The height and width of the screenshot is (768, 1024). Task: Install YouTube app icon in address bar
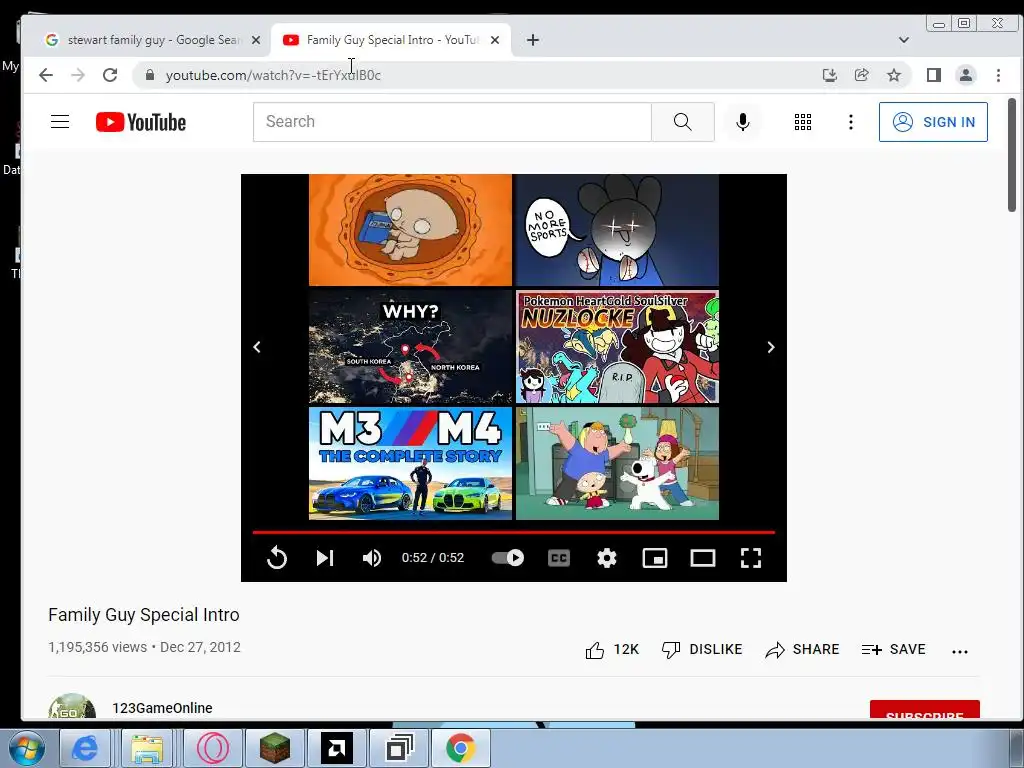coord(829,75)
